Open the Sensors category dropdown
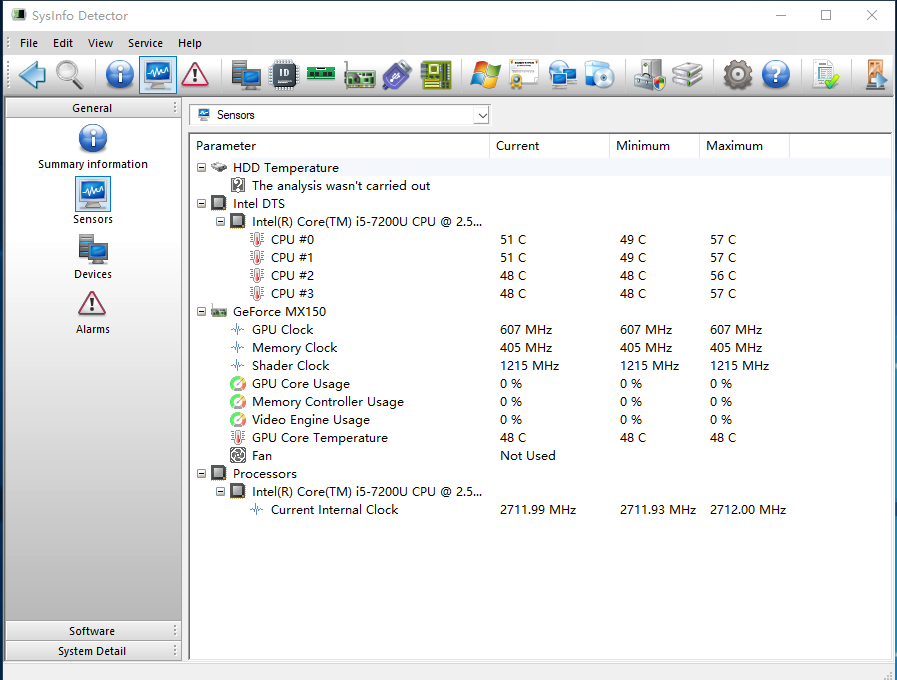Image resolution: width=897 pixels, height=680 pixels. tap(482, 115)
